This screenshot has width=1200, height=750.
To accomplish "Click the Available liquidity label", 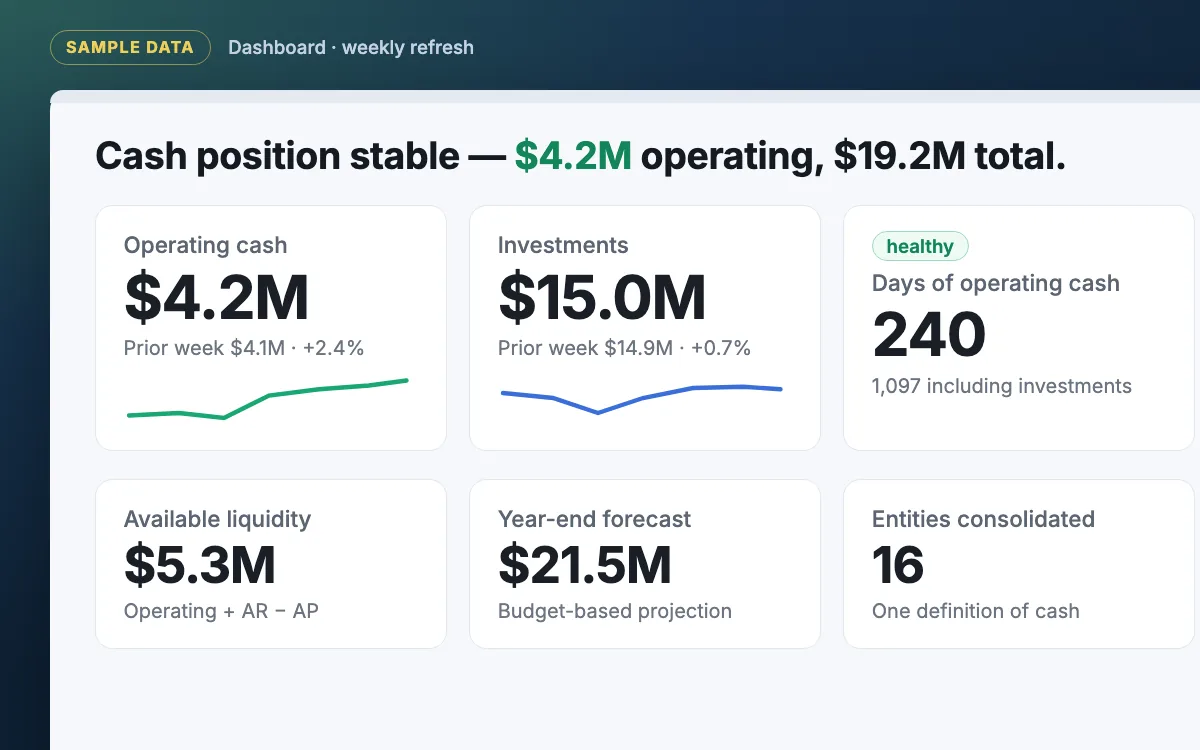I will coord(217,519).
